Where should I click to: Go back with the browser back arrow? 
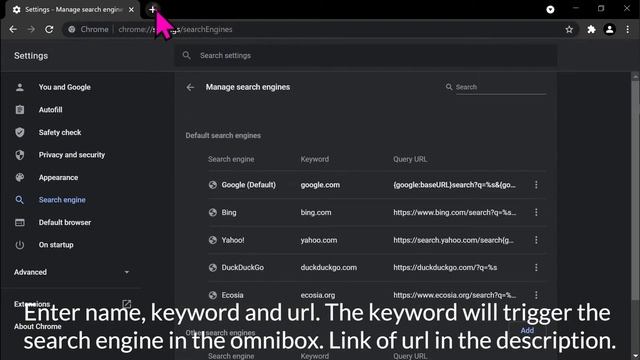click(x=13, y=29)
